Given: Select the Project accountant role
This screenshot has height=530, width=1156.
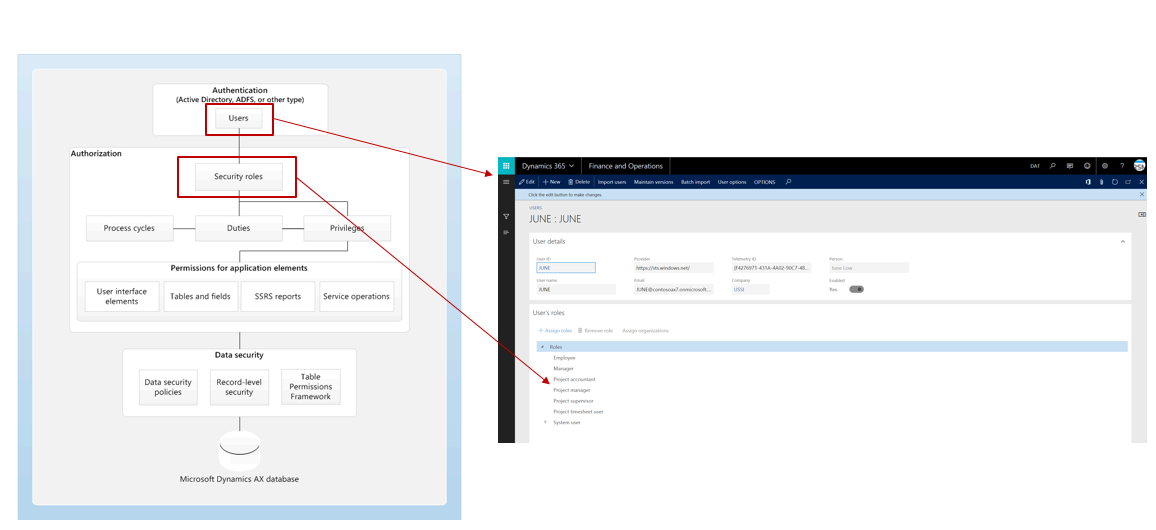Looking at the screenshot, I should pyautogui.click(x=574, y=379).
